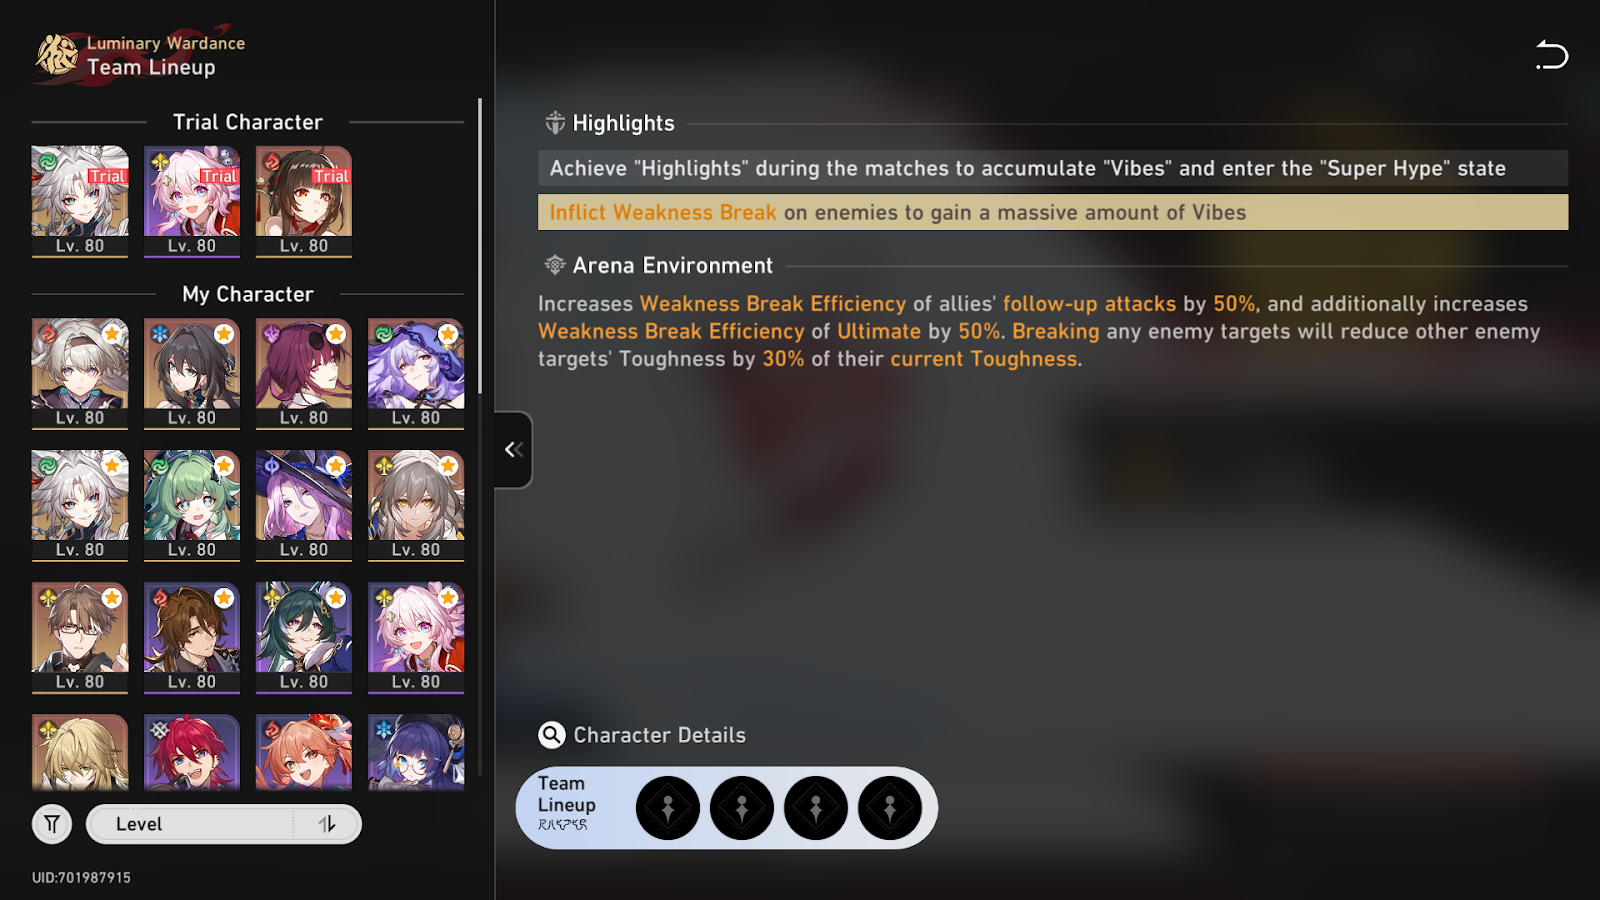Screen dimensions: 1600x900
Task: Click the character list vertical scrollbar
Action: click(x=480, y=245)
